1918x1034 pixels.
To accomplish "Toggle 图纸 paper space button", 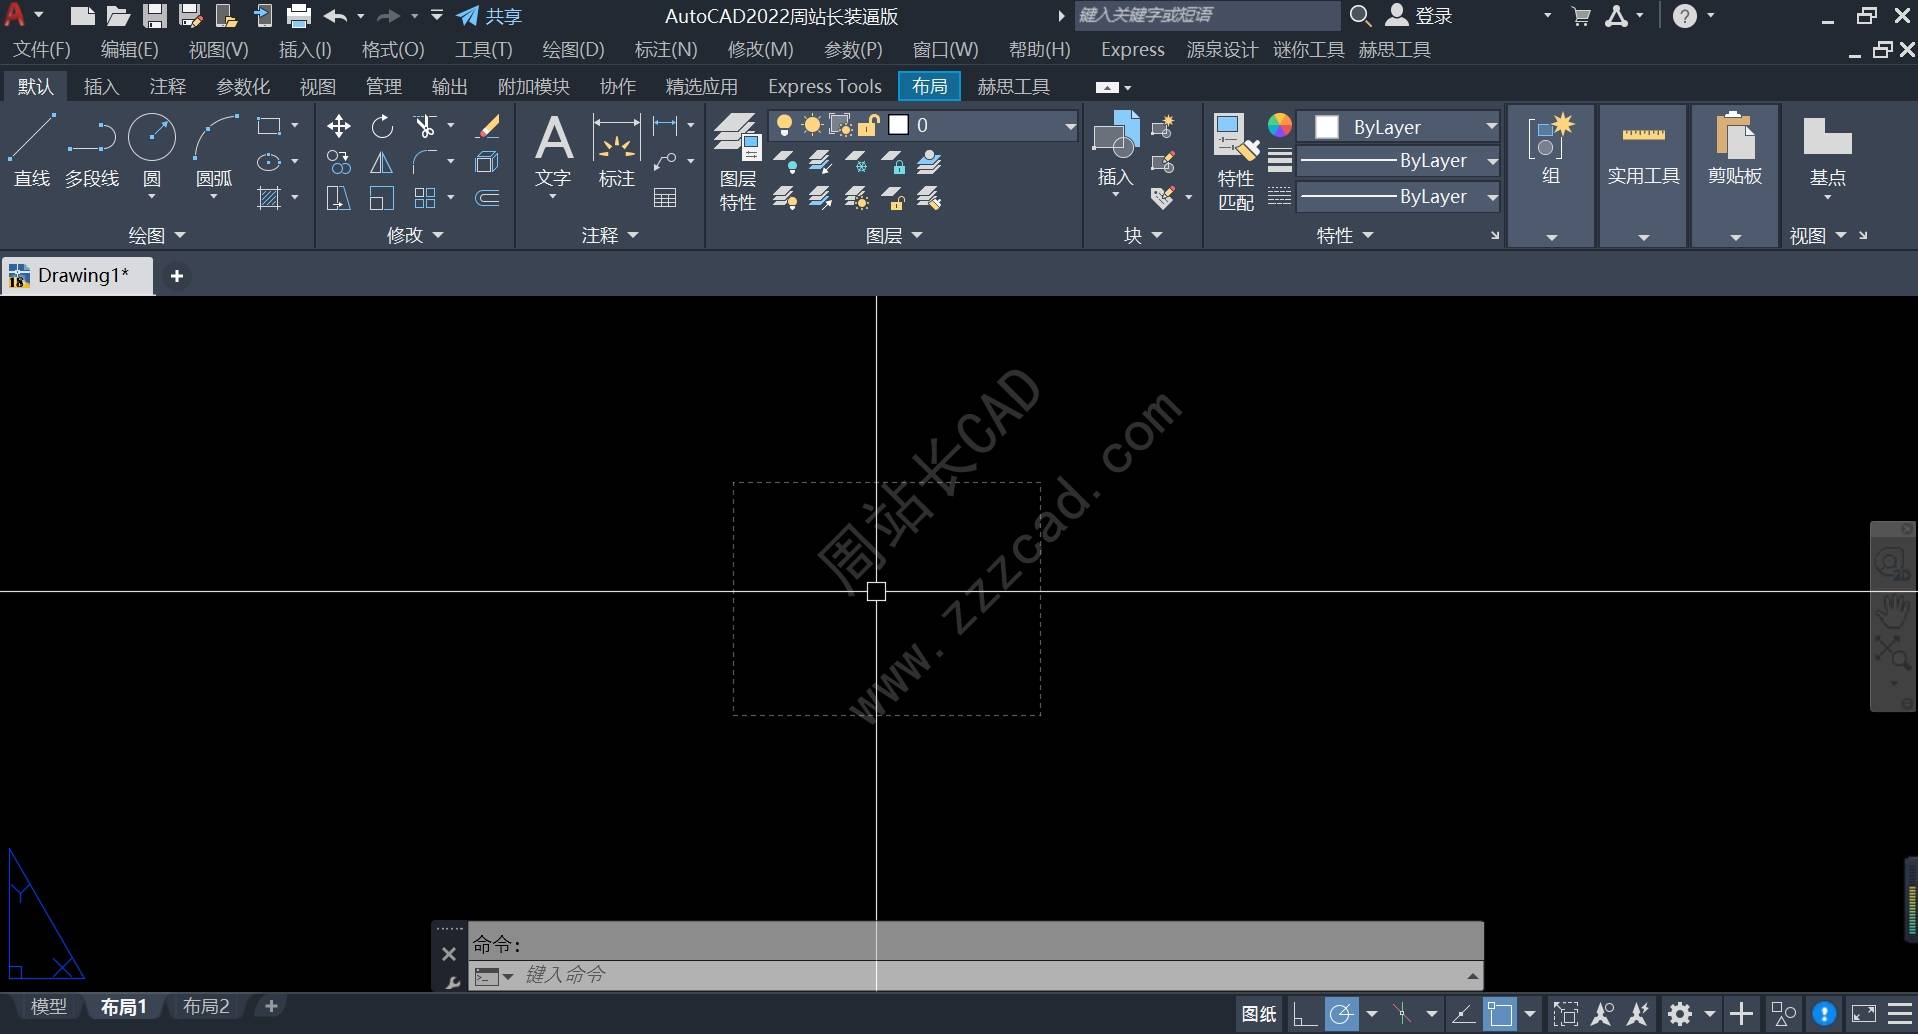I will tap(1259, 1014).
